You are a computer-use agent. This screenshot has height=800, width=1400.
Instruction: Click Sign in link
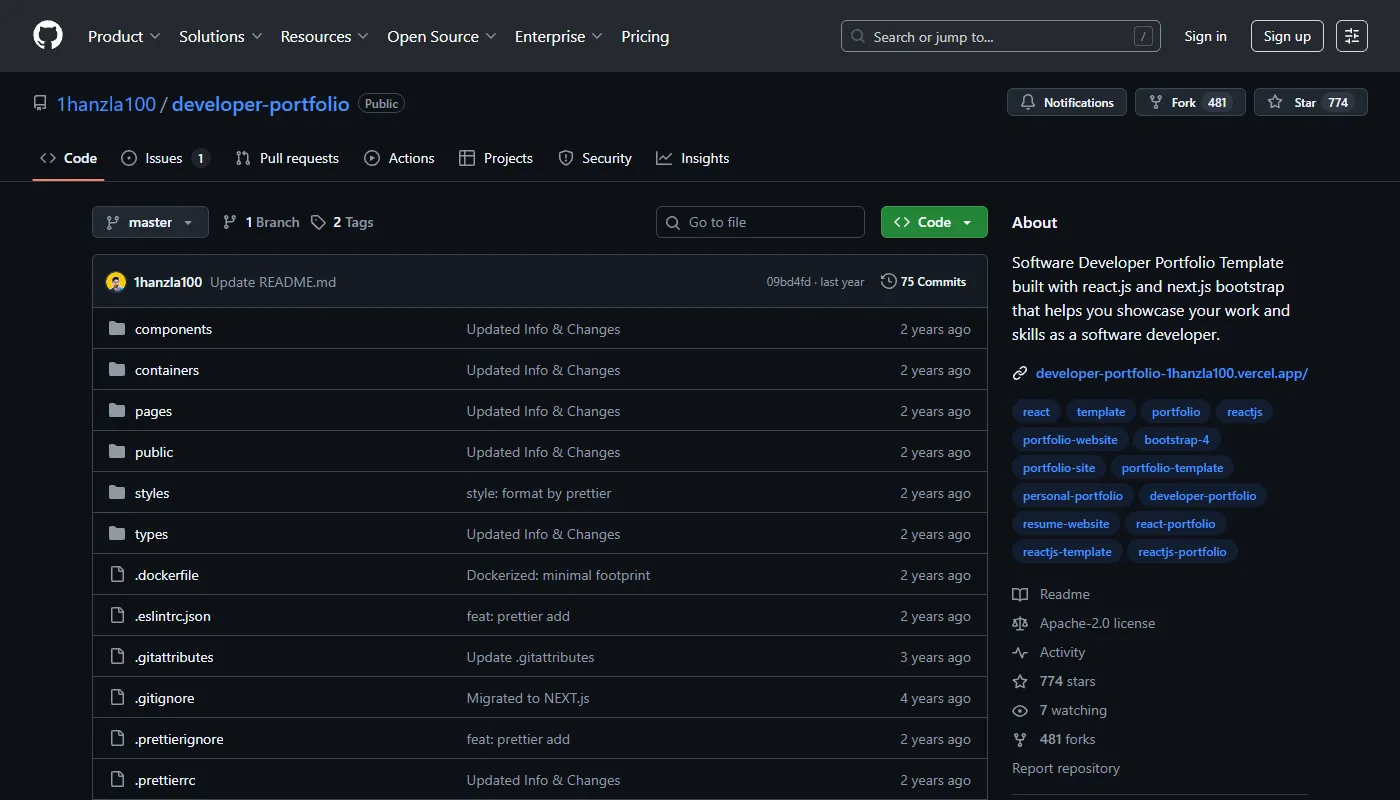(x=1205, y=36)
